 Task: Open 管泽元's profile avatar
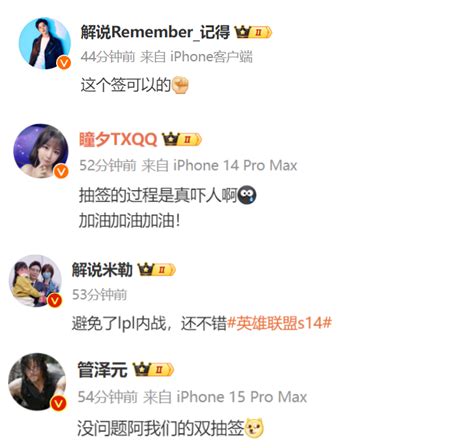(37, 382)
